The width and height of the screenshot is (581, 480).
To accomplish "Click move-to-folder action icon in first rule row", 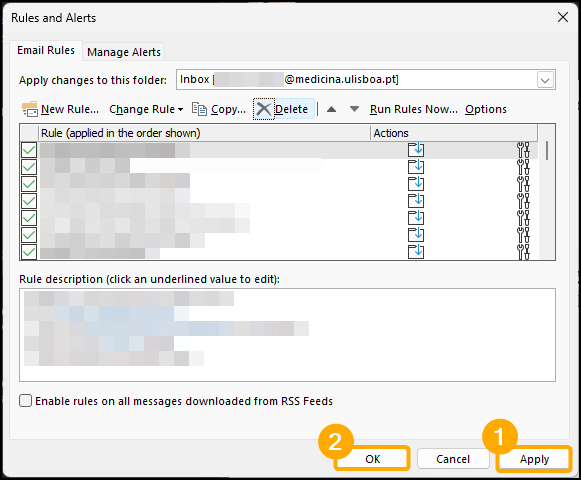I will [416, 150].
